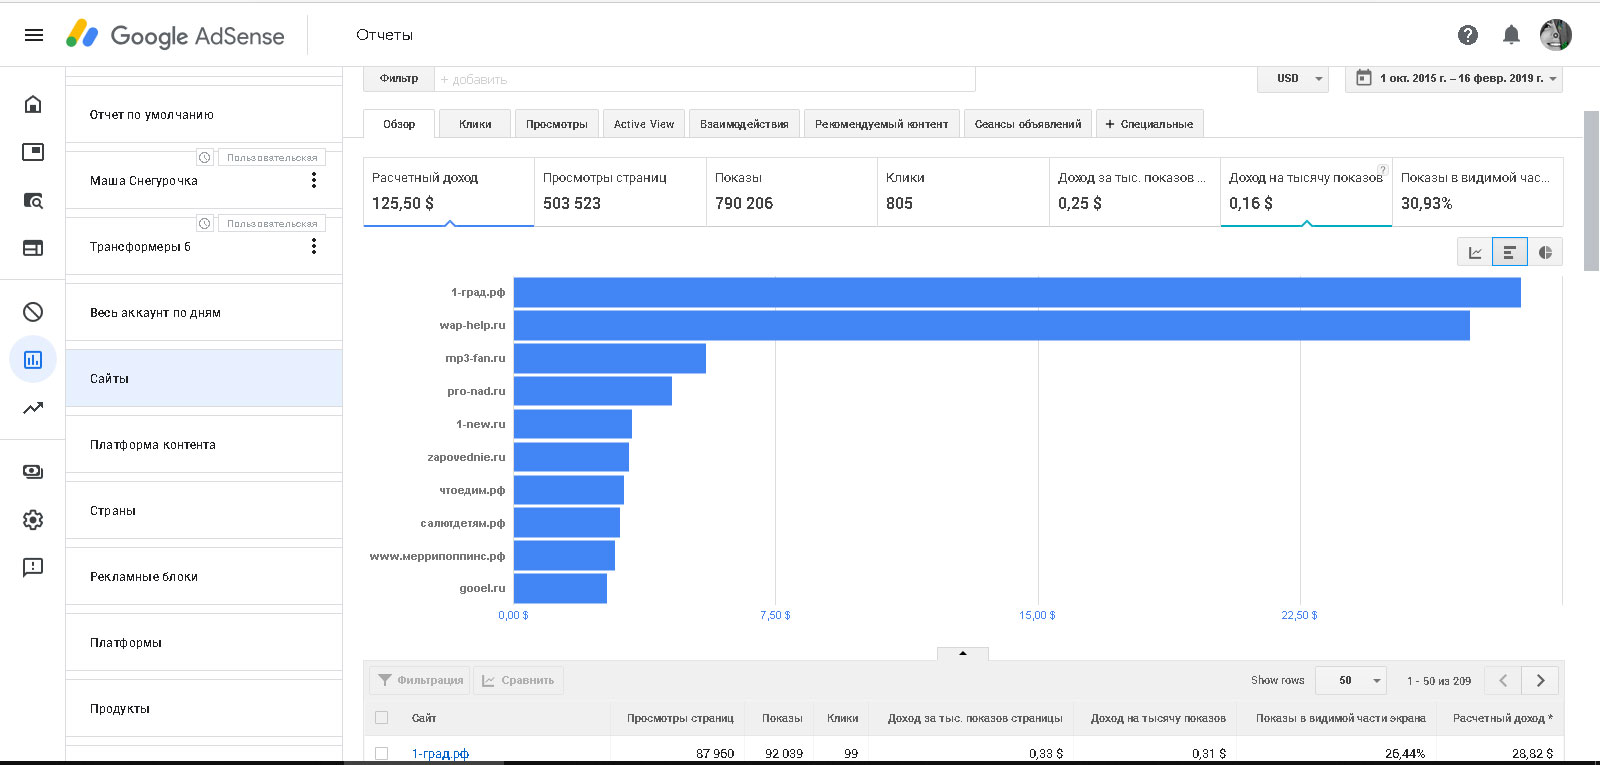The height and width of the screenshot is (765, 1600).
Task: Open the Show rows 50 dropdown
Action: click(1351, 681)
